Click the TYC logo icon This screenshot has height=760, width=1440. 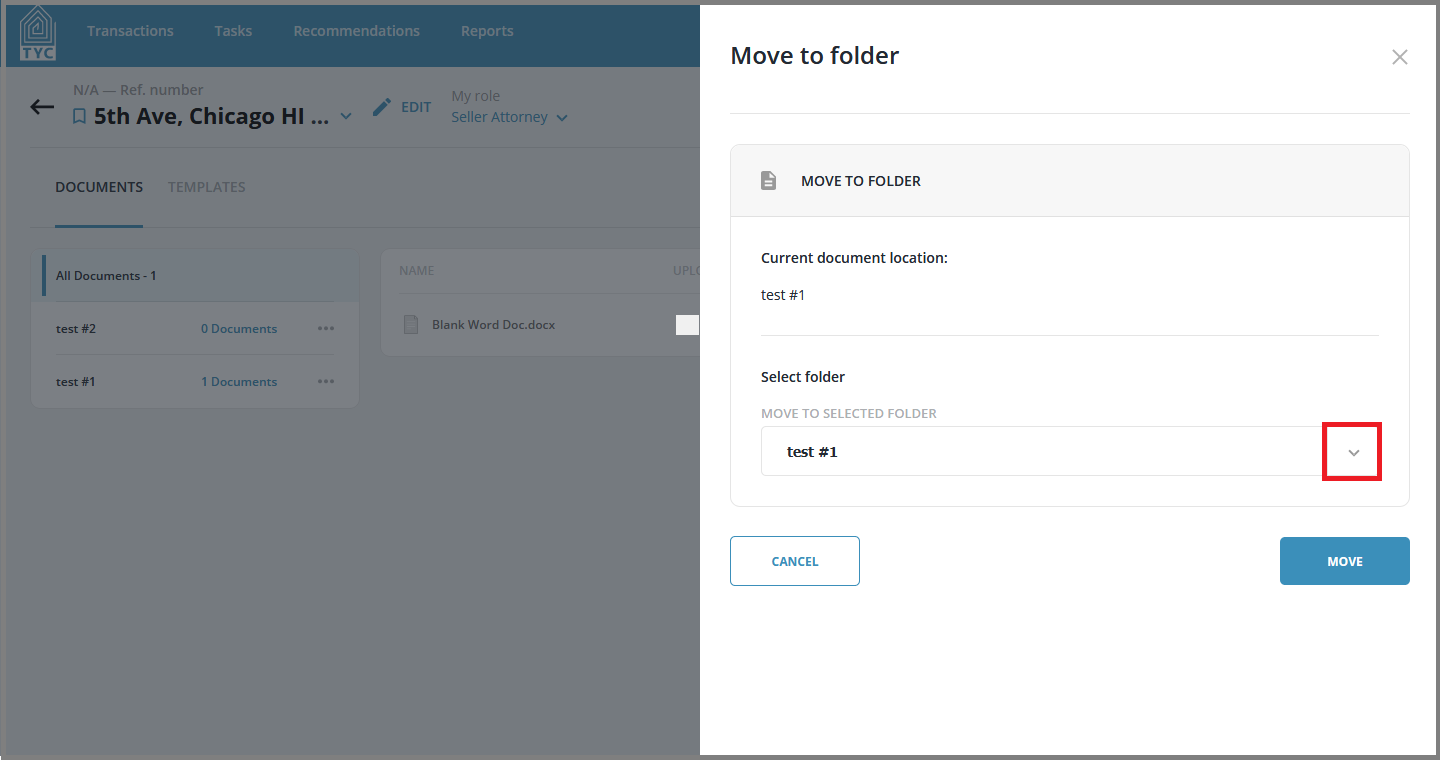pyautogui.click(x=38, y=33)
